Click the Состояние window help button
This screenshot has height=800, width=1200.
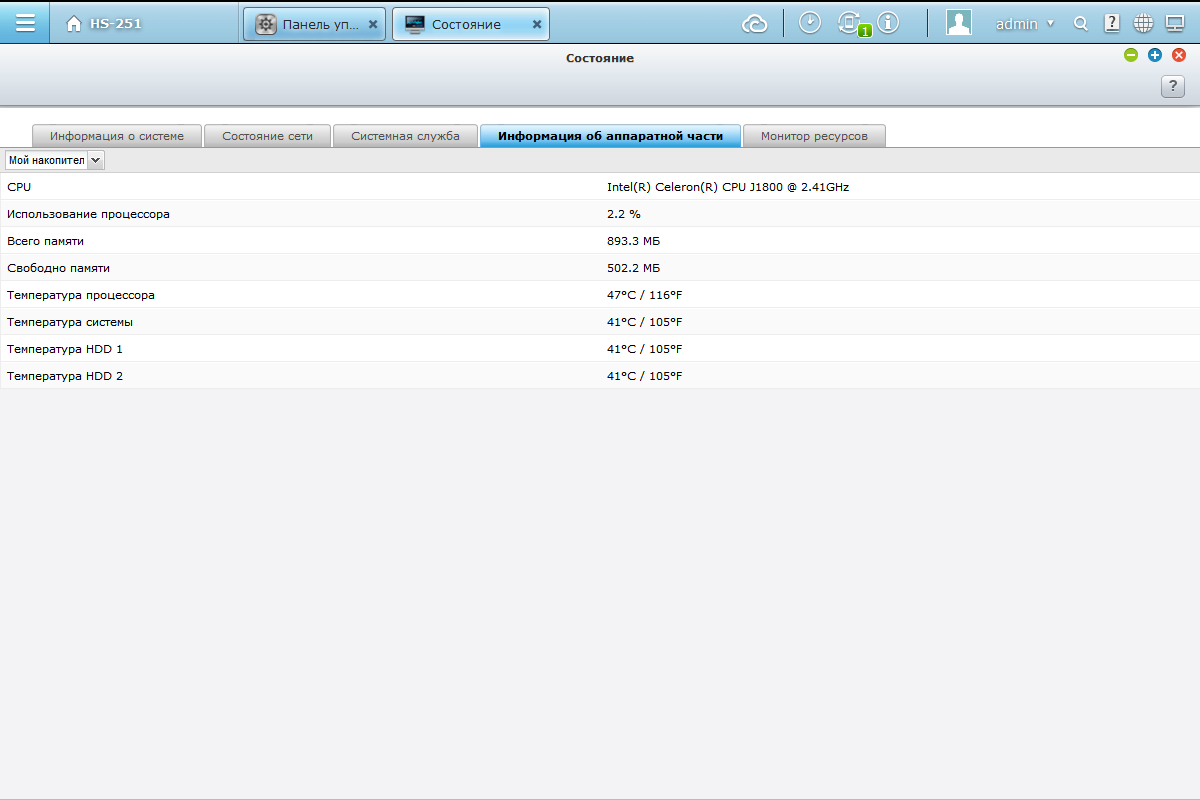1172,86
